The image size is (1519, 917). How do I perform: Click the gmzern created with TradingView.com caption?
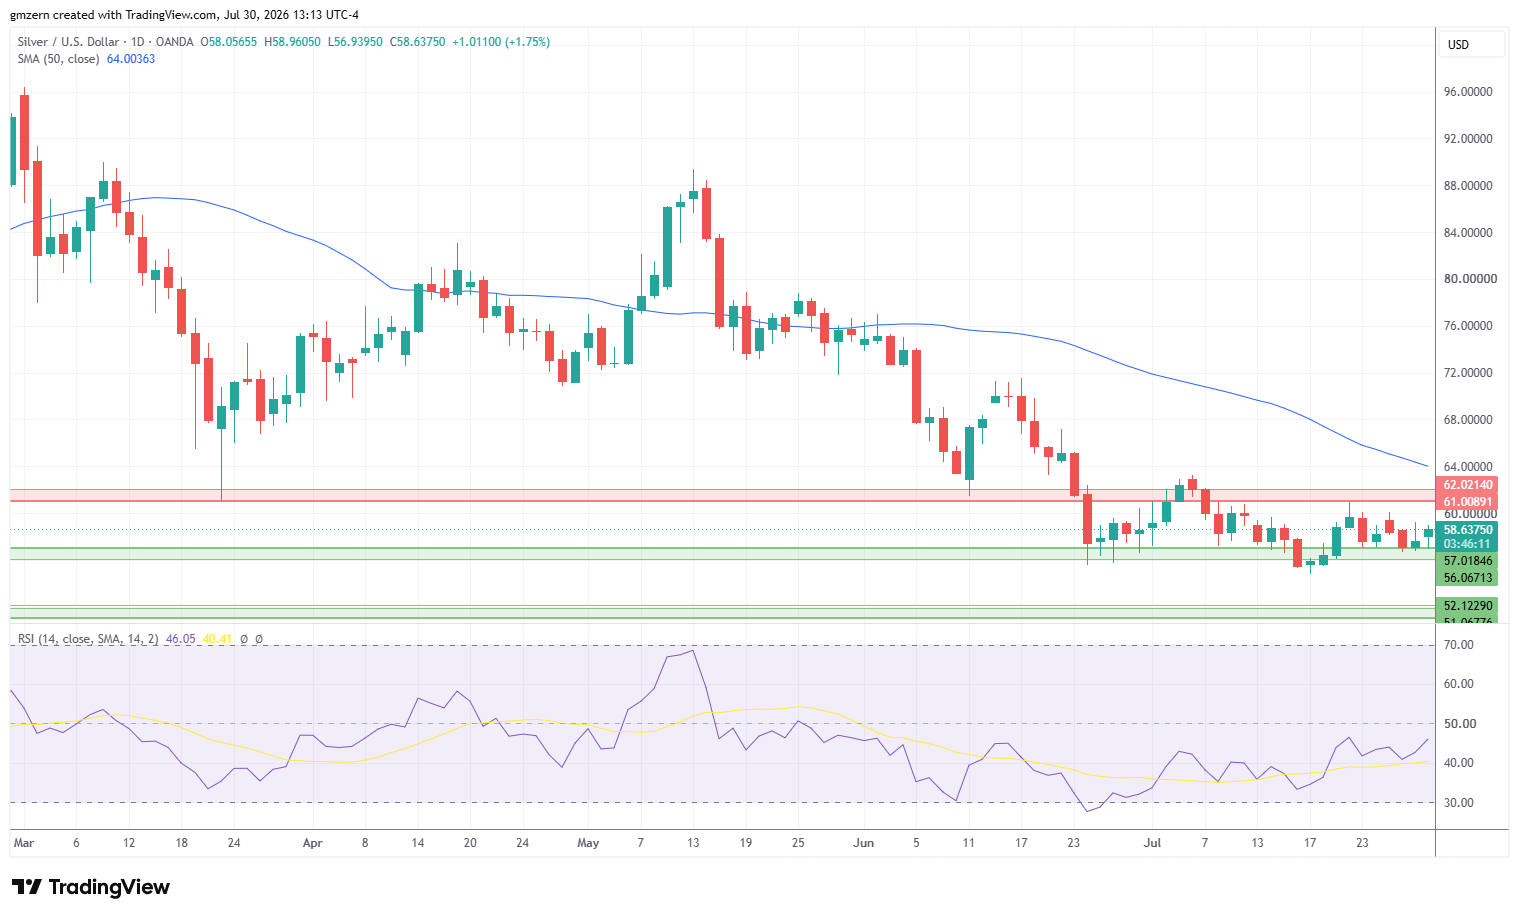pos(185,15)
